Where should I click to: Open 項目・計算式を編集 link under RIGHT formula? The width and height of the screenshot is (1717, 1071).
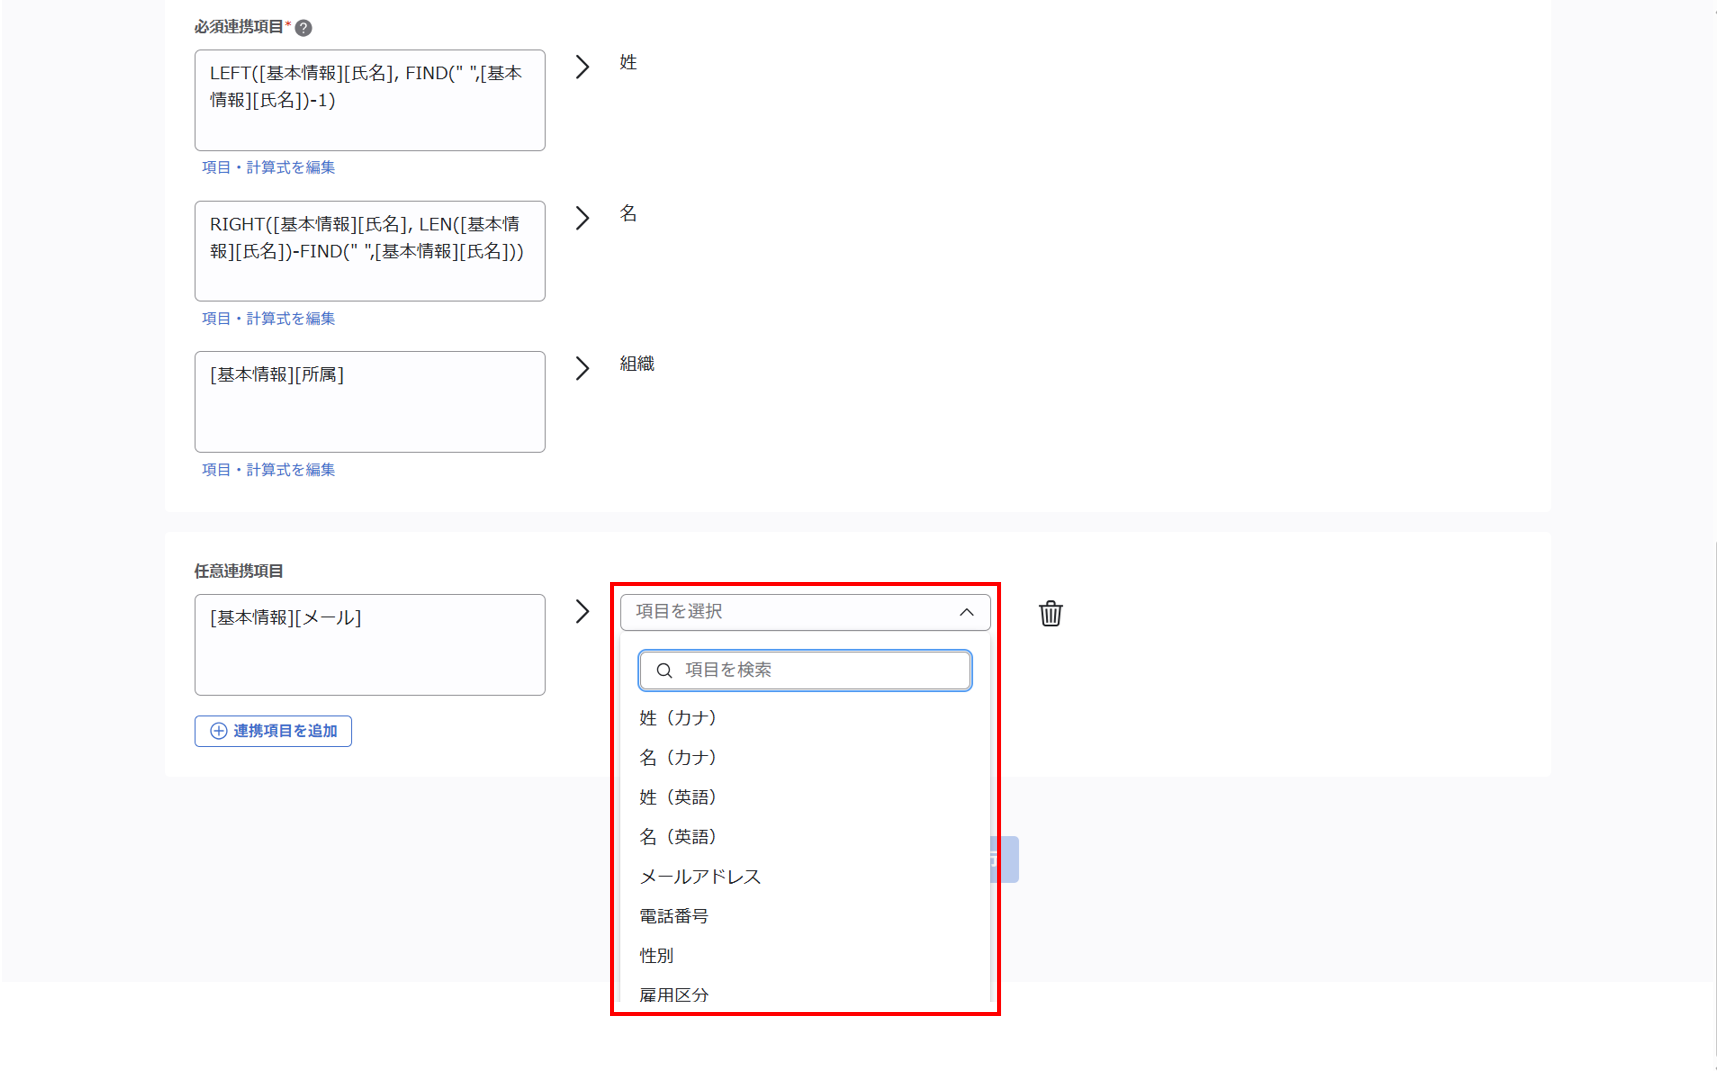point(268,319)
